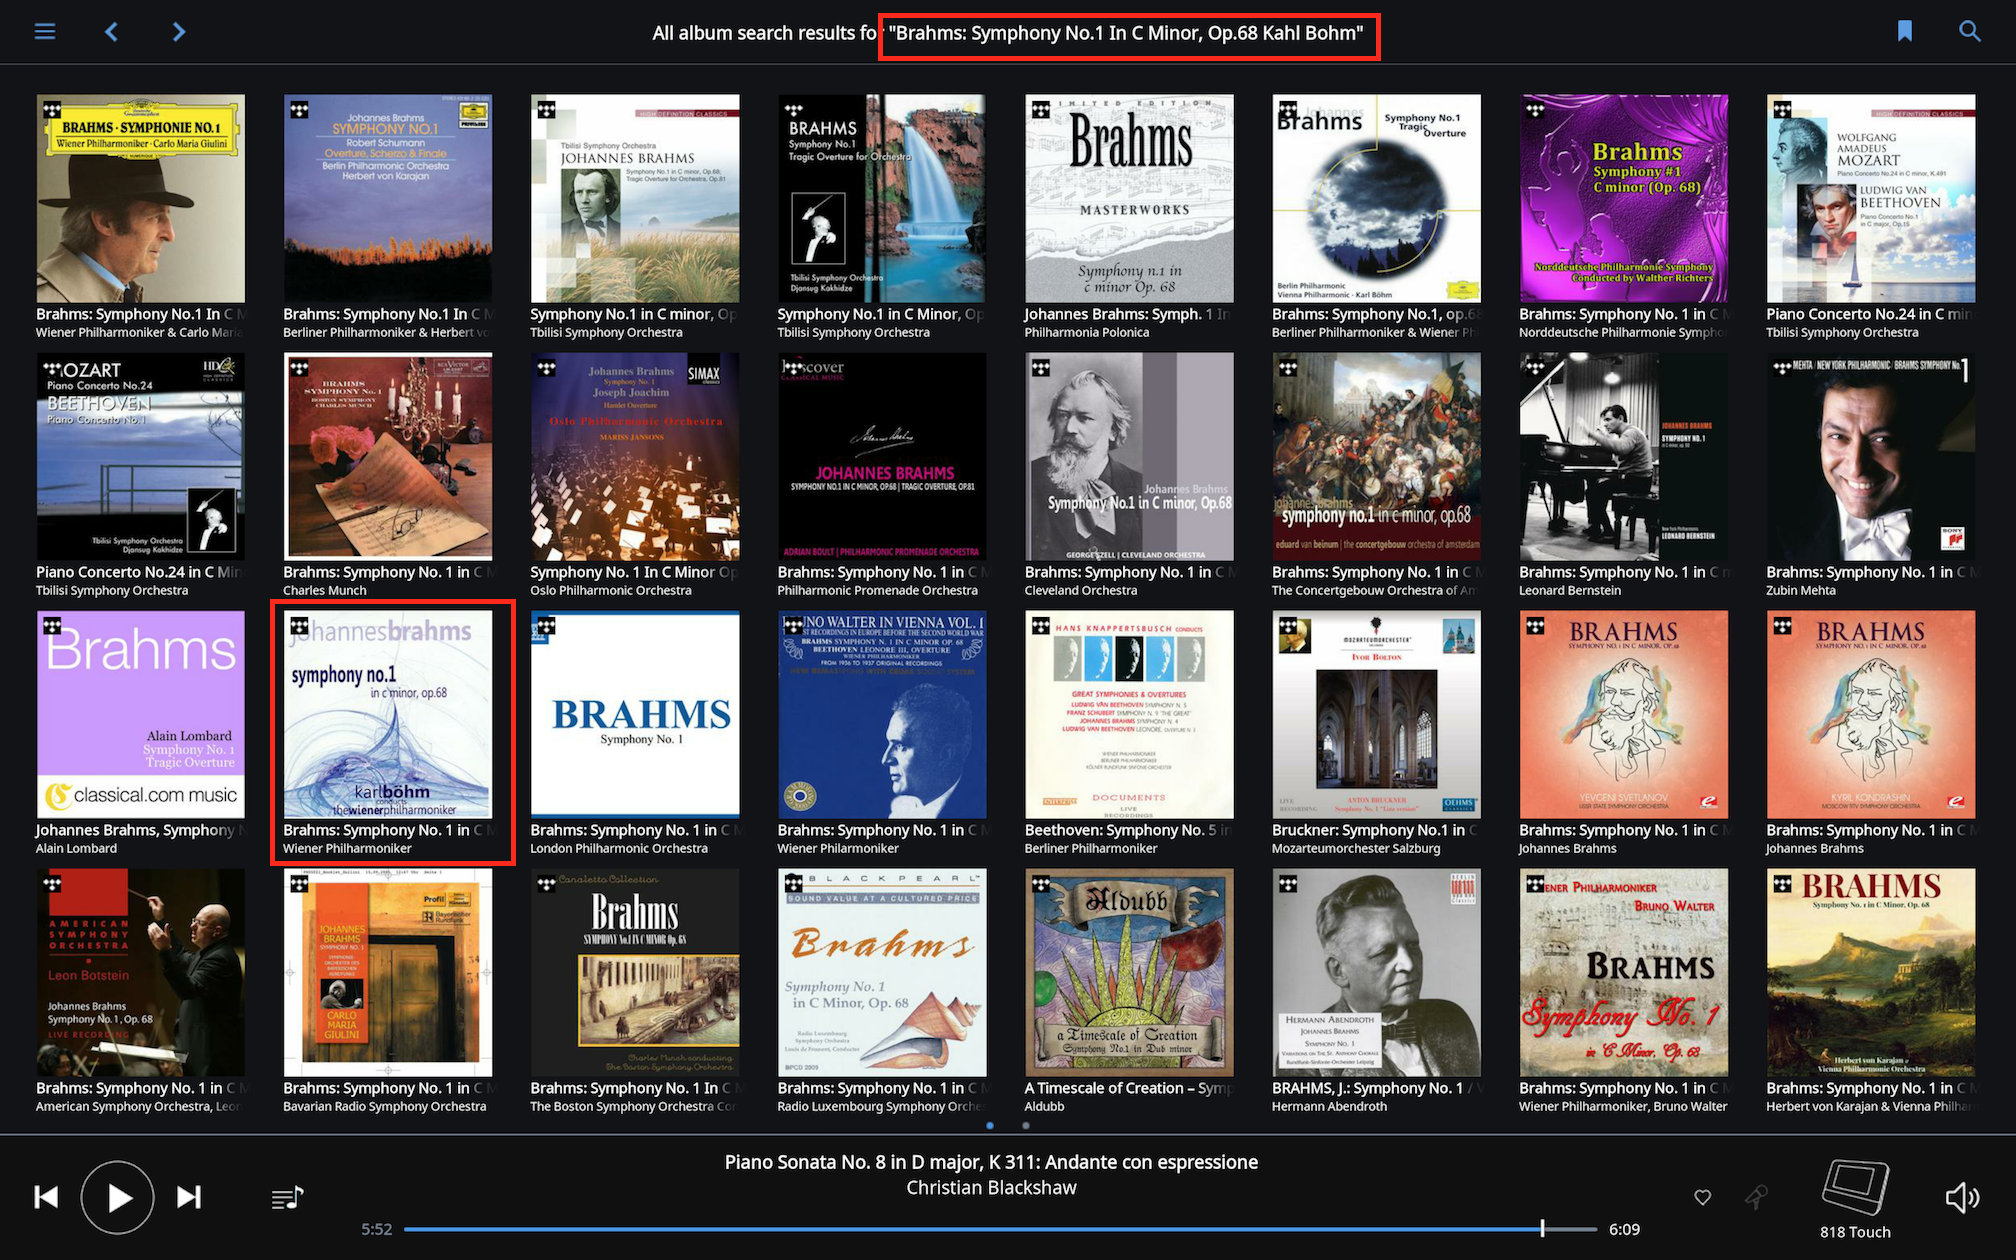The image size is (2016, 1260).
Task: Open the Karl Böhm Wiener Philharmoniker album
Action: (388, 715)
